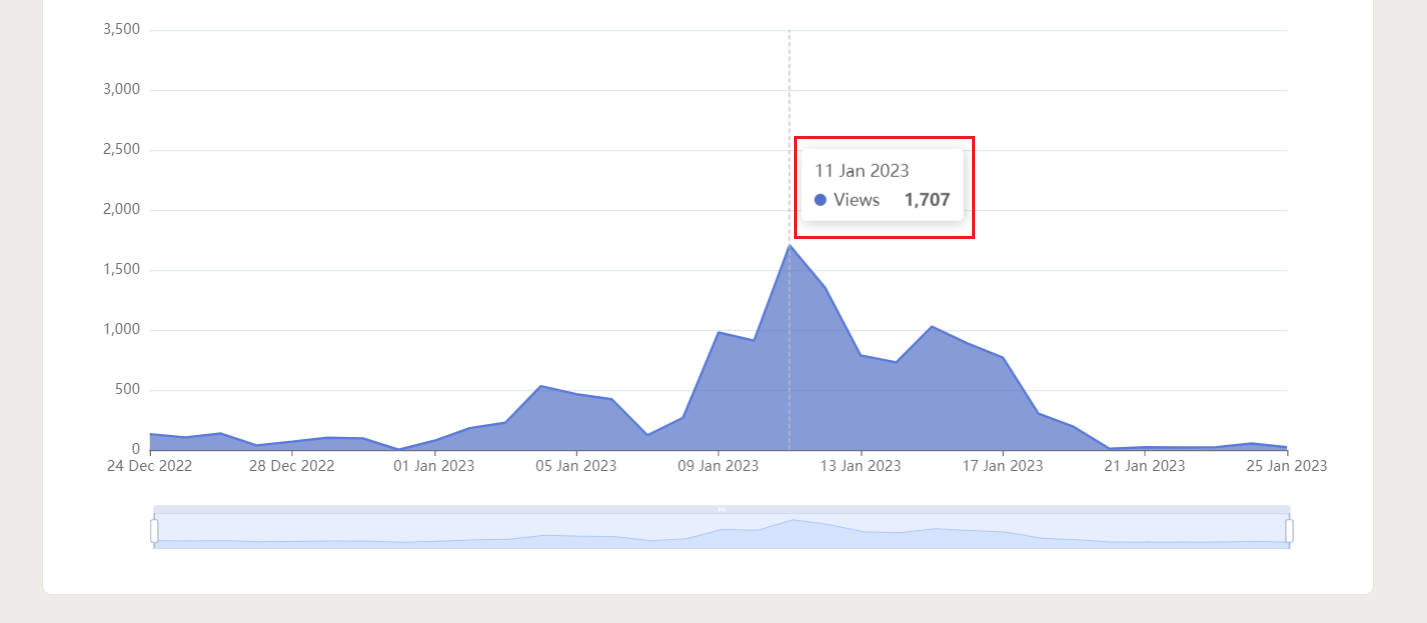1427x623 pixels.
Task: Click the '1,500' y-axis label
Action: [x=122, y=270]
